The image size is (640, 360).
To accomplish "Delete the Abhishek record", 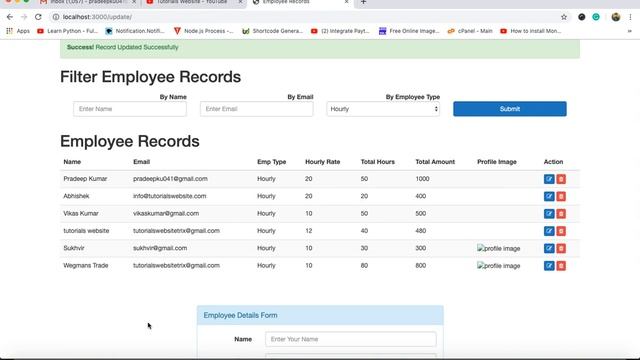I will [x=561, y=196].
